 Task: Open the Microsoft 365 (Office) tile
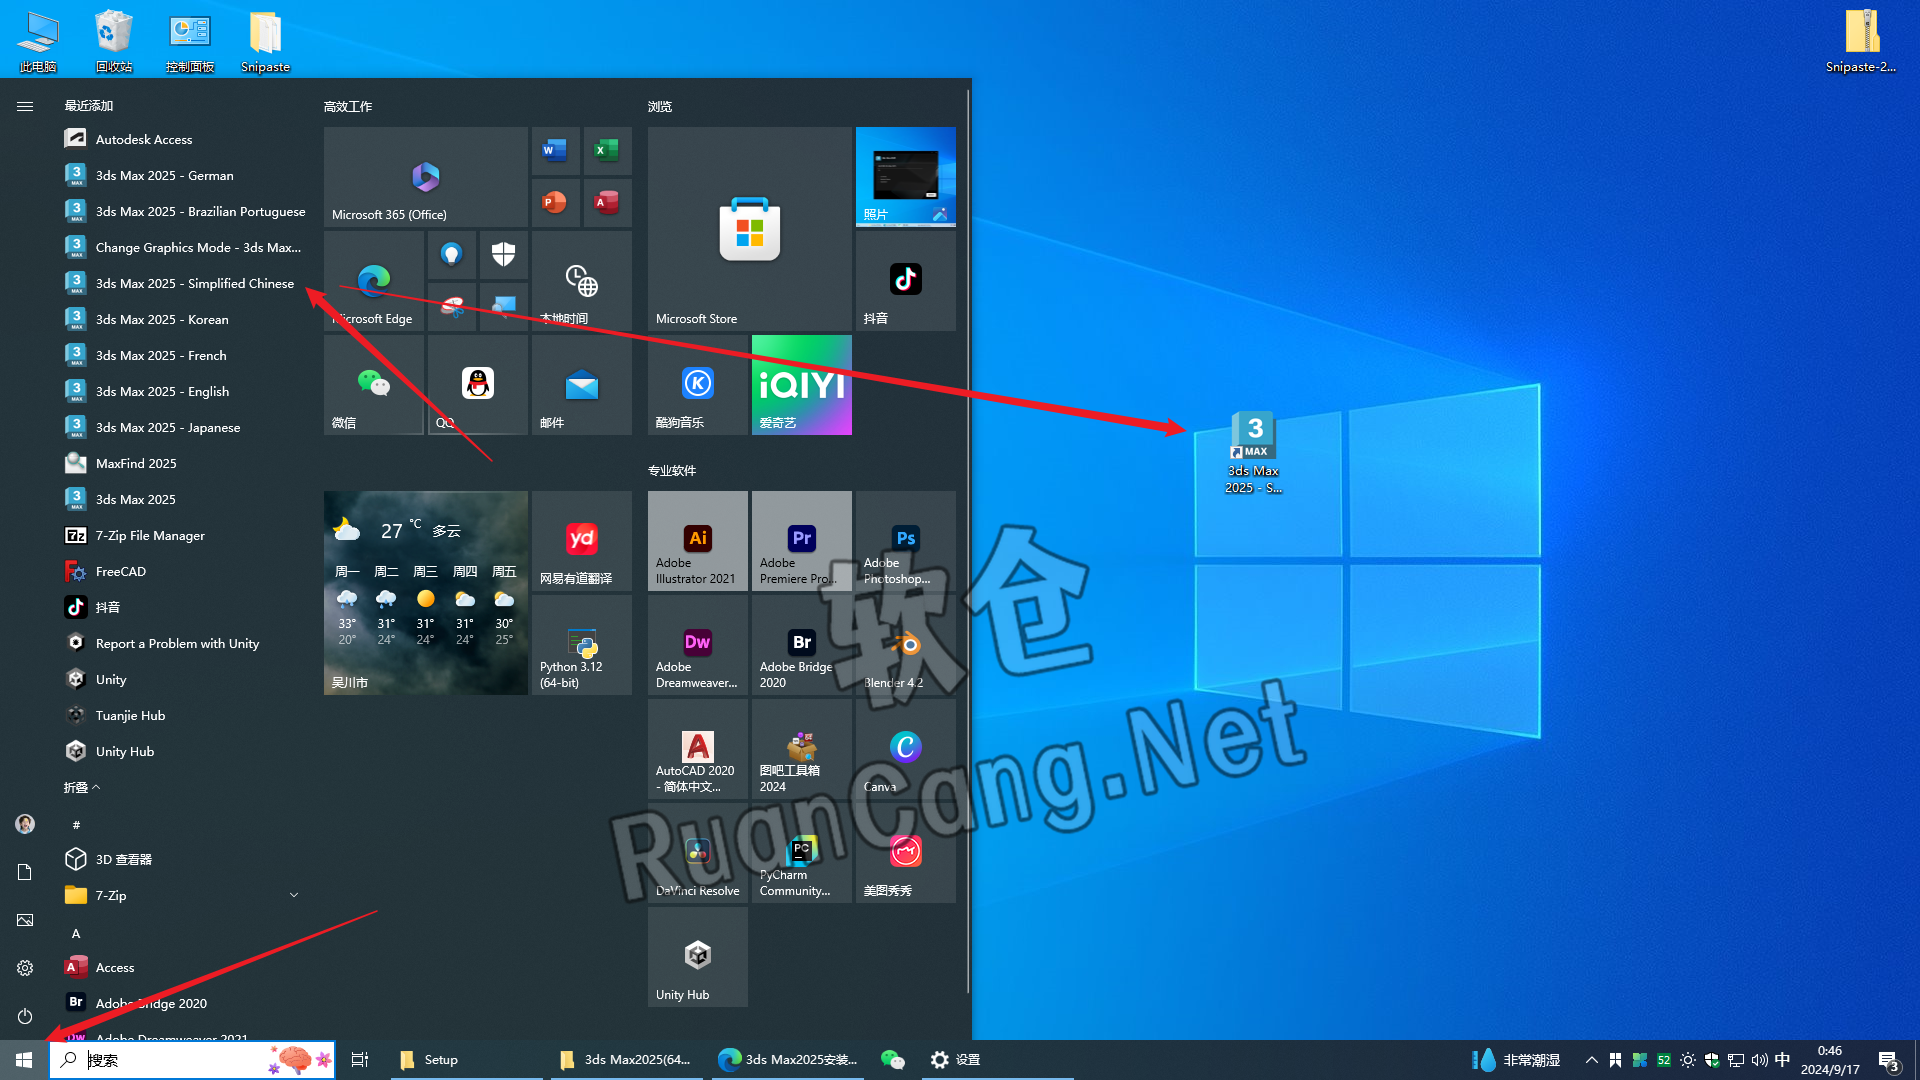[x=426, y=177]
